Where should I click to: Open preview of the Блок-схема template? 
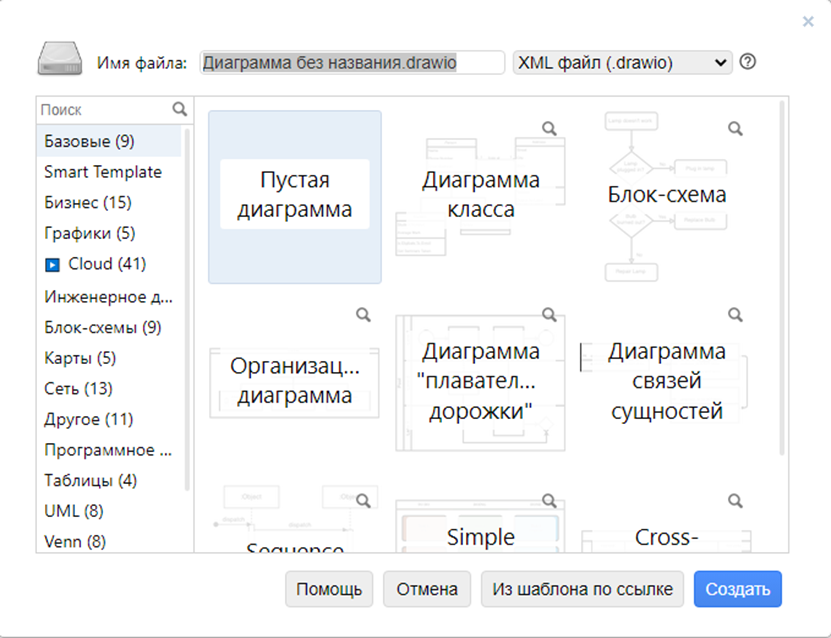(735, 128)
